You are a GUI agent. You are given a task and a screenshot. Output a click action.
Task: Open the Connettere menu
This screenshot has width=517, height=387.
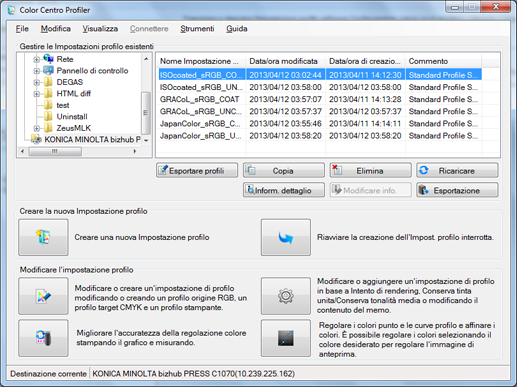[x=149, y=29]
